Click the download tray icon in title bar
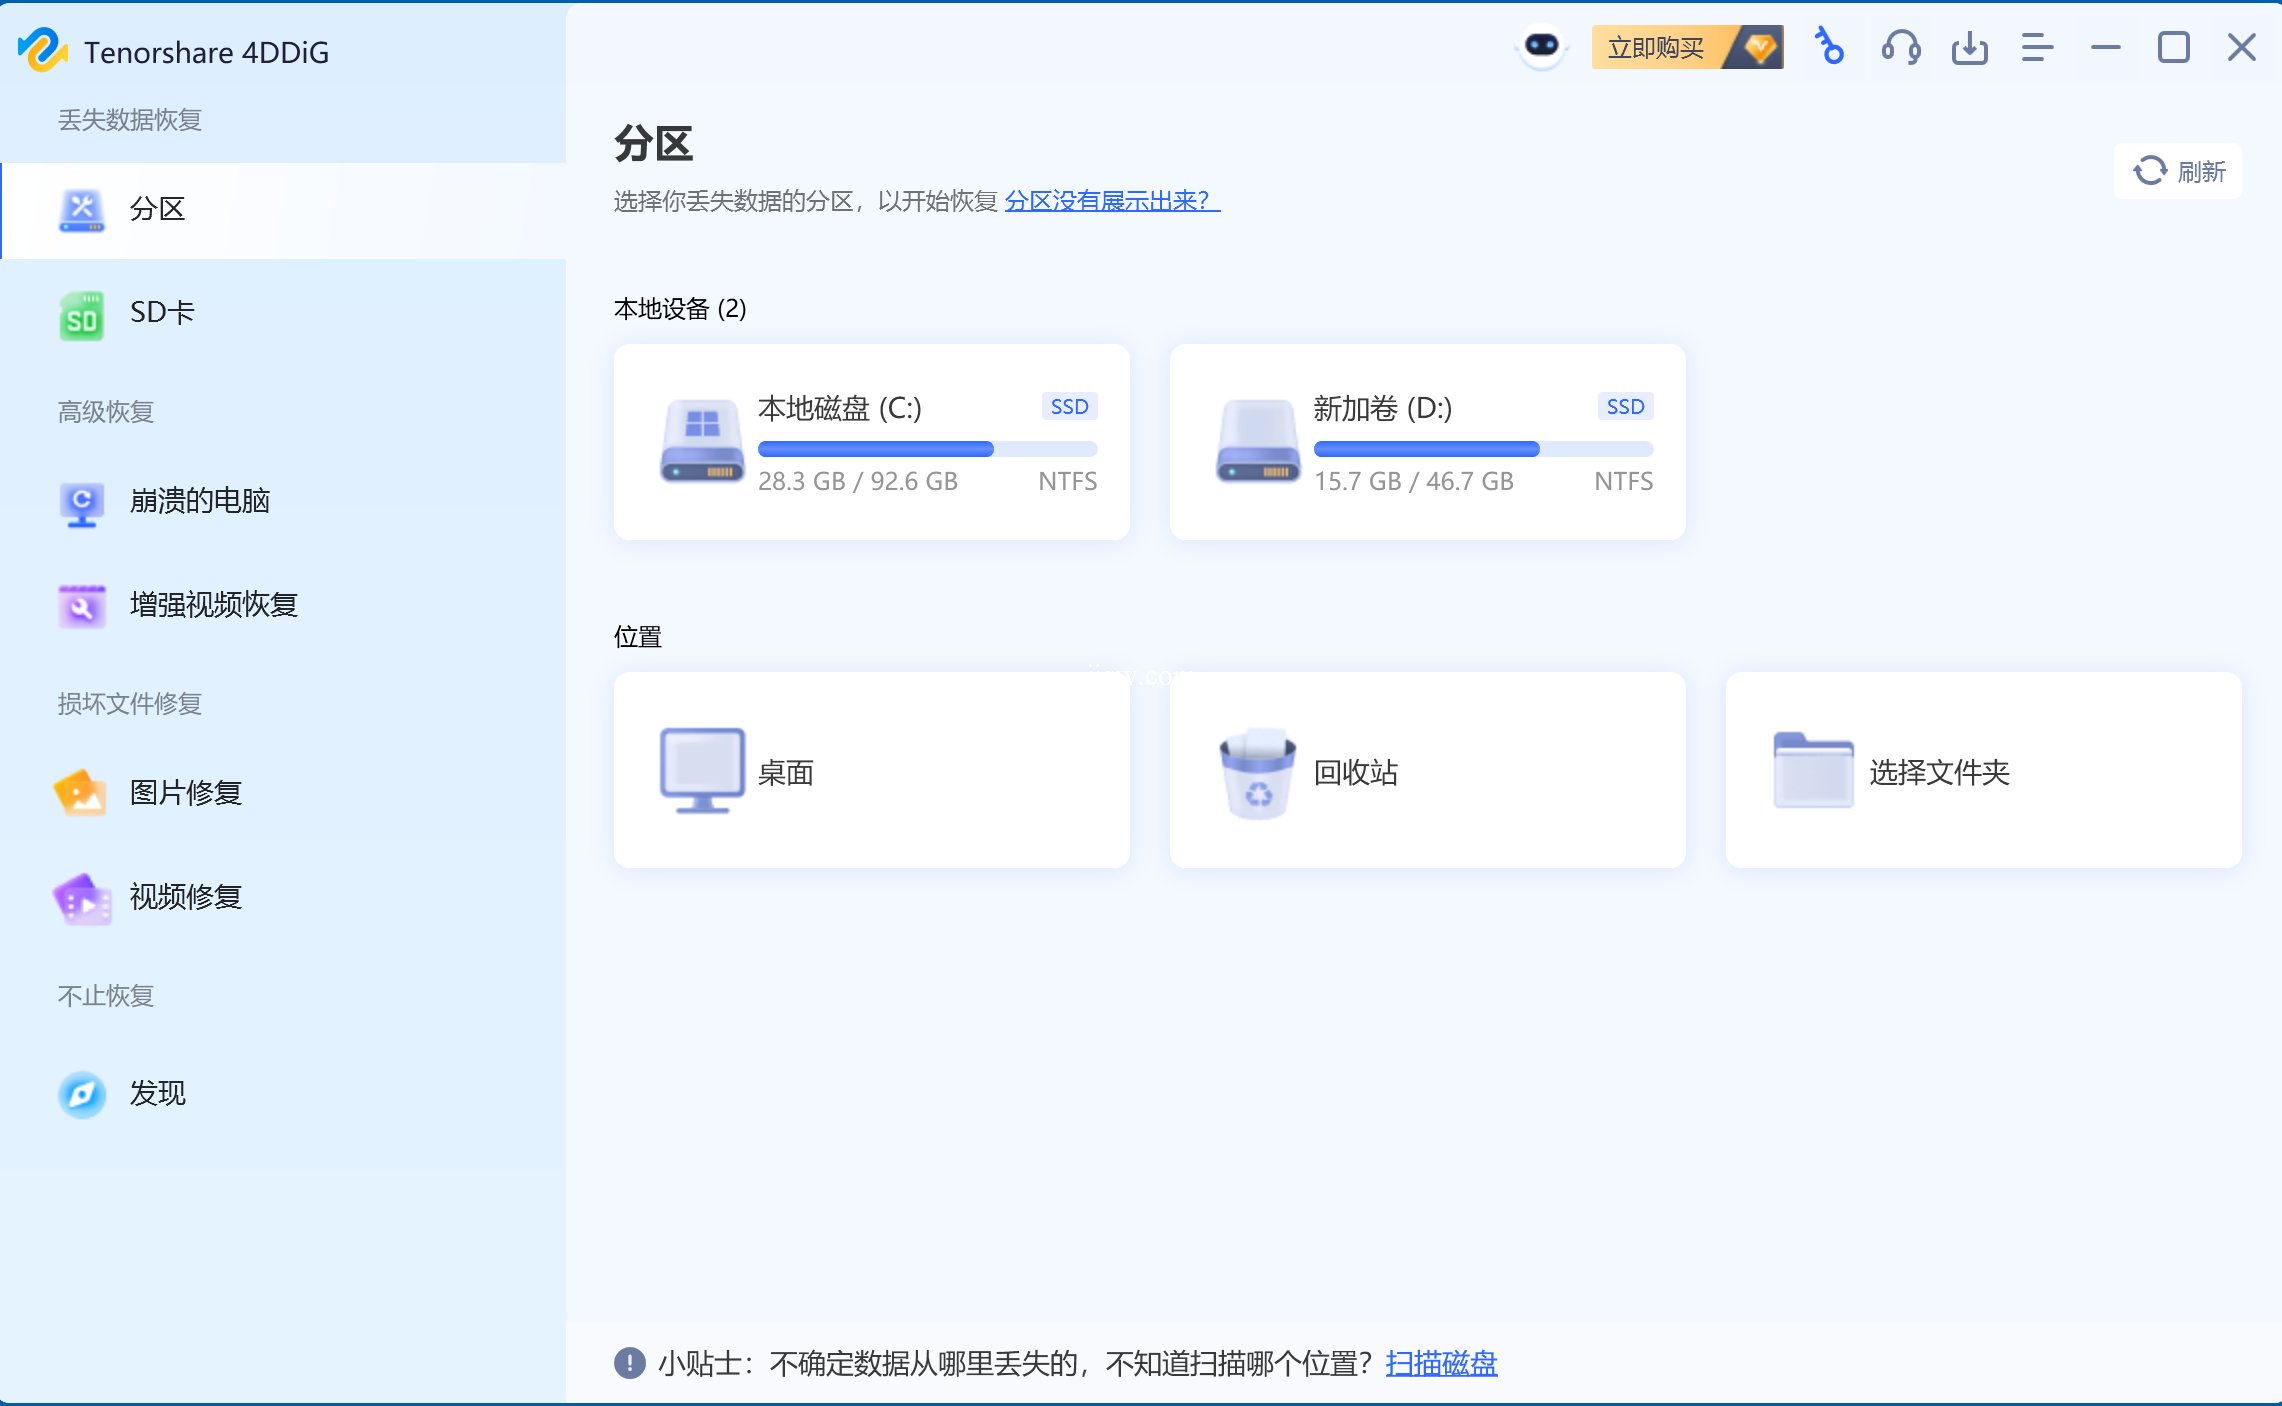 [x=1969, y=47]
